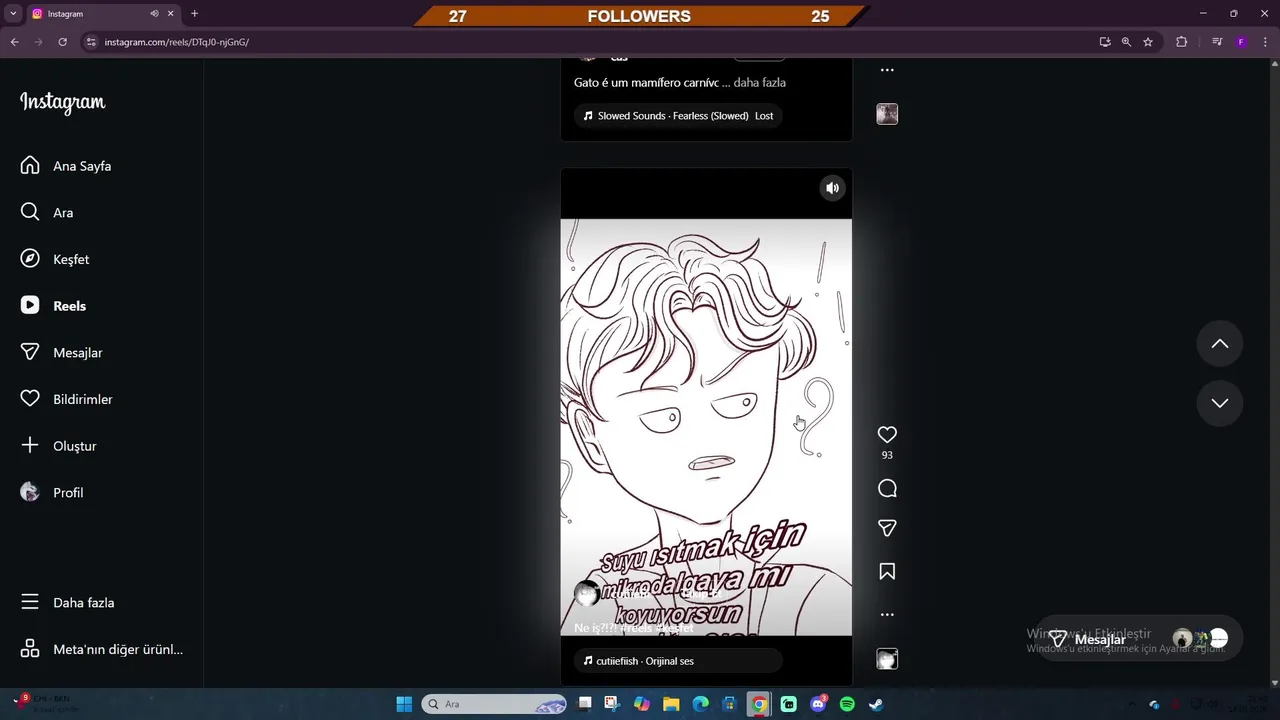Image resolution: width=1280 pixels, height=720 pixels.
Task: Select the Instagram browser tab
Action: (x=103, y=14)
